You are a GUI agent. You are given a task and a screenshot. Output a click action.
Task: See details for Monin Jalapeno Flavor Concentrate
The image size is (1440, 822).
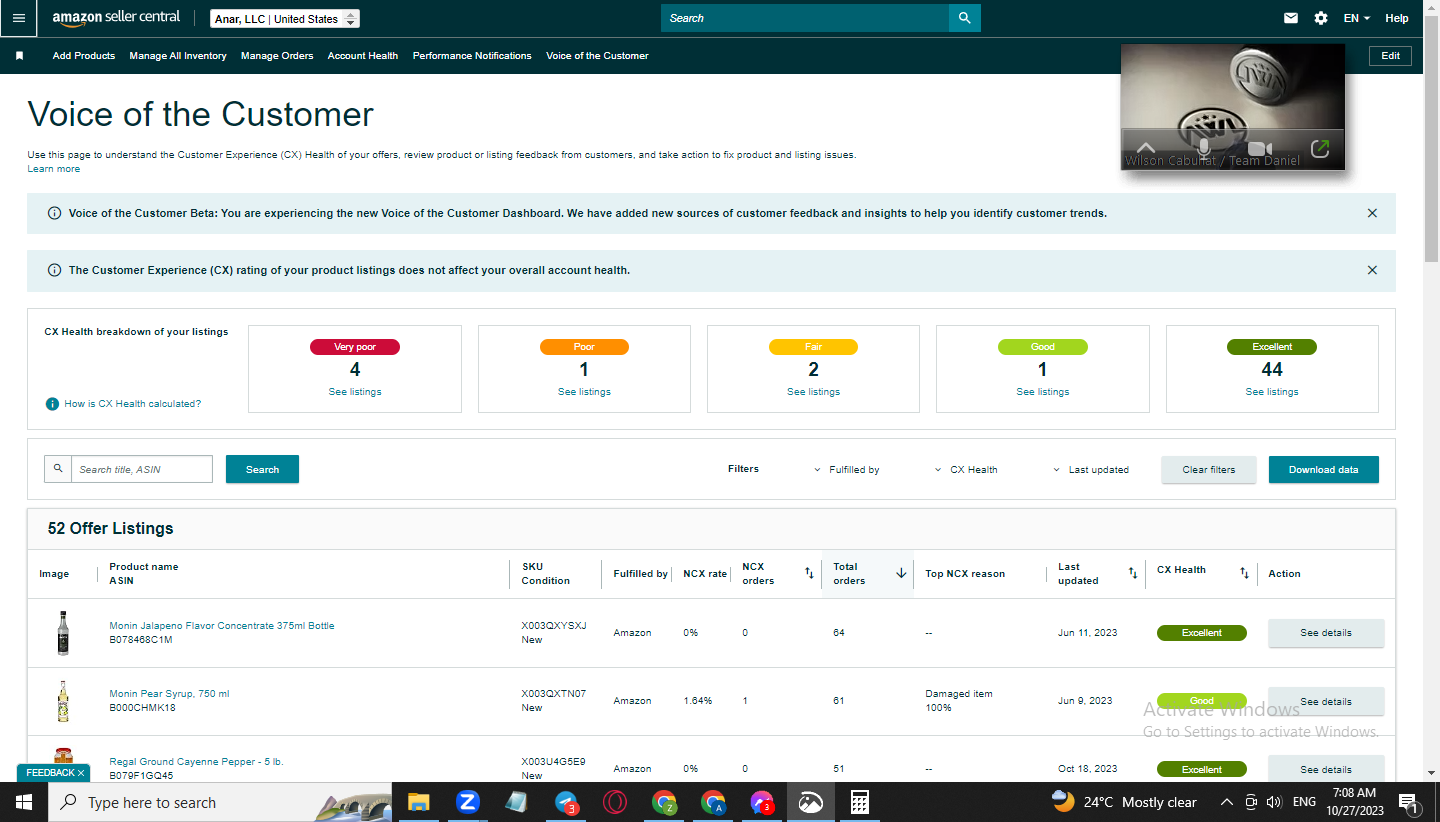1326,633
